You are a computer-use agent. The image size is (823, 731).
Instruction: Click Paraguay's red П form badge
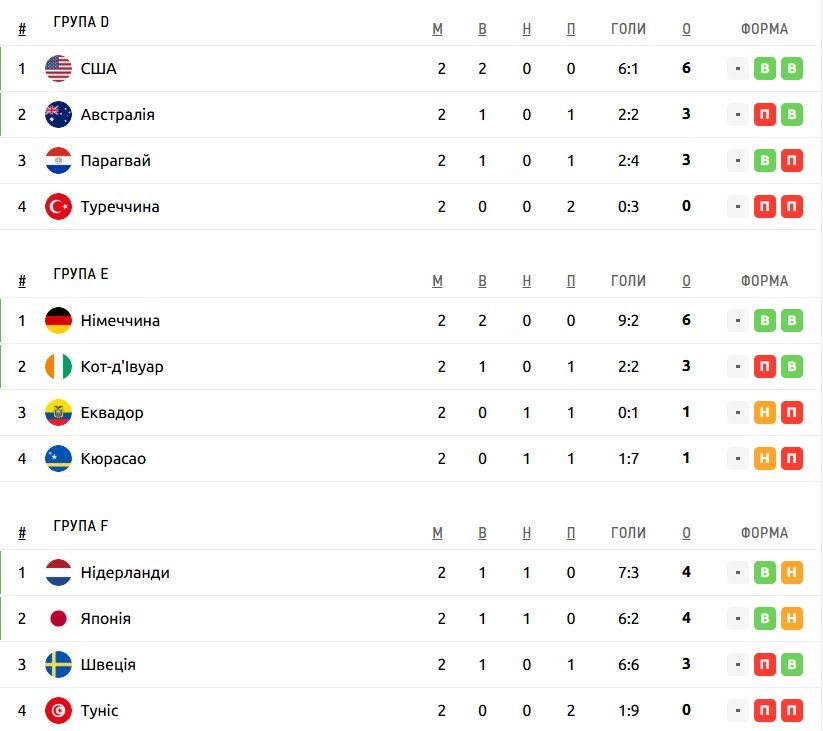coord(792,161)
